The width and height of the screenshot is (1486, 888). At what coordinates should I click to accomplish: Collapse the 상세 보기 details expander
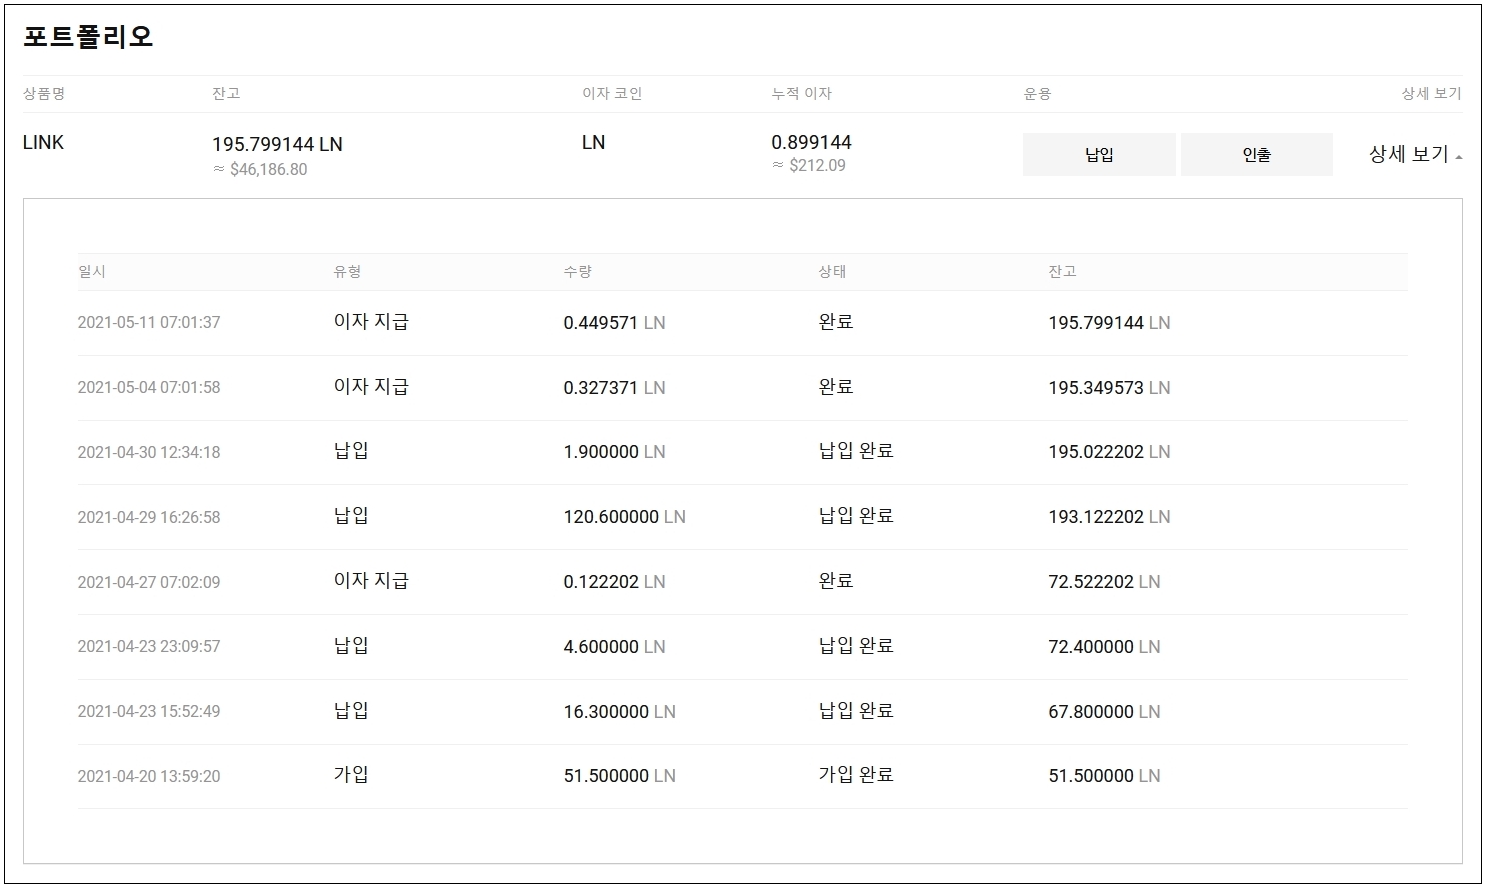click(x=1415, y=154)
